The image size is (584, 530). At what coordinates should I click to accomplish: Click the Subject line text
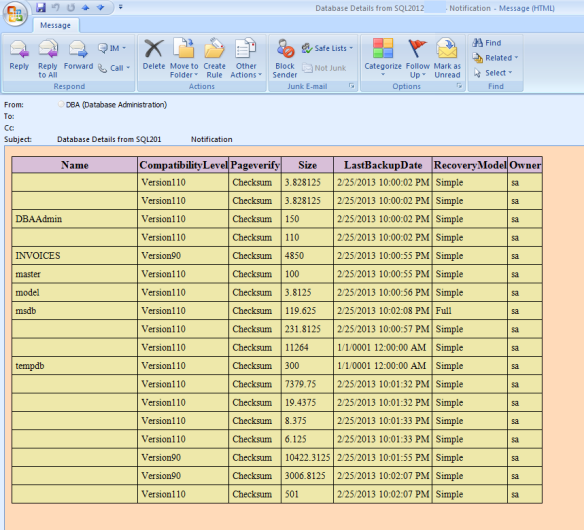click(x=145, y=139)
